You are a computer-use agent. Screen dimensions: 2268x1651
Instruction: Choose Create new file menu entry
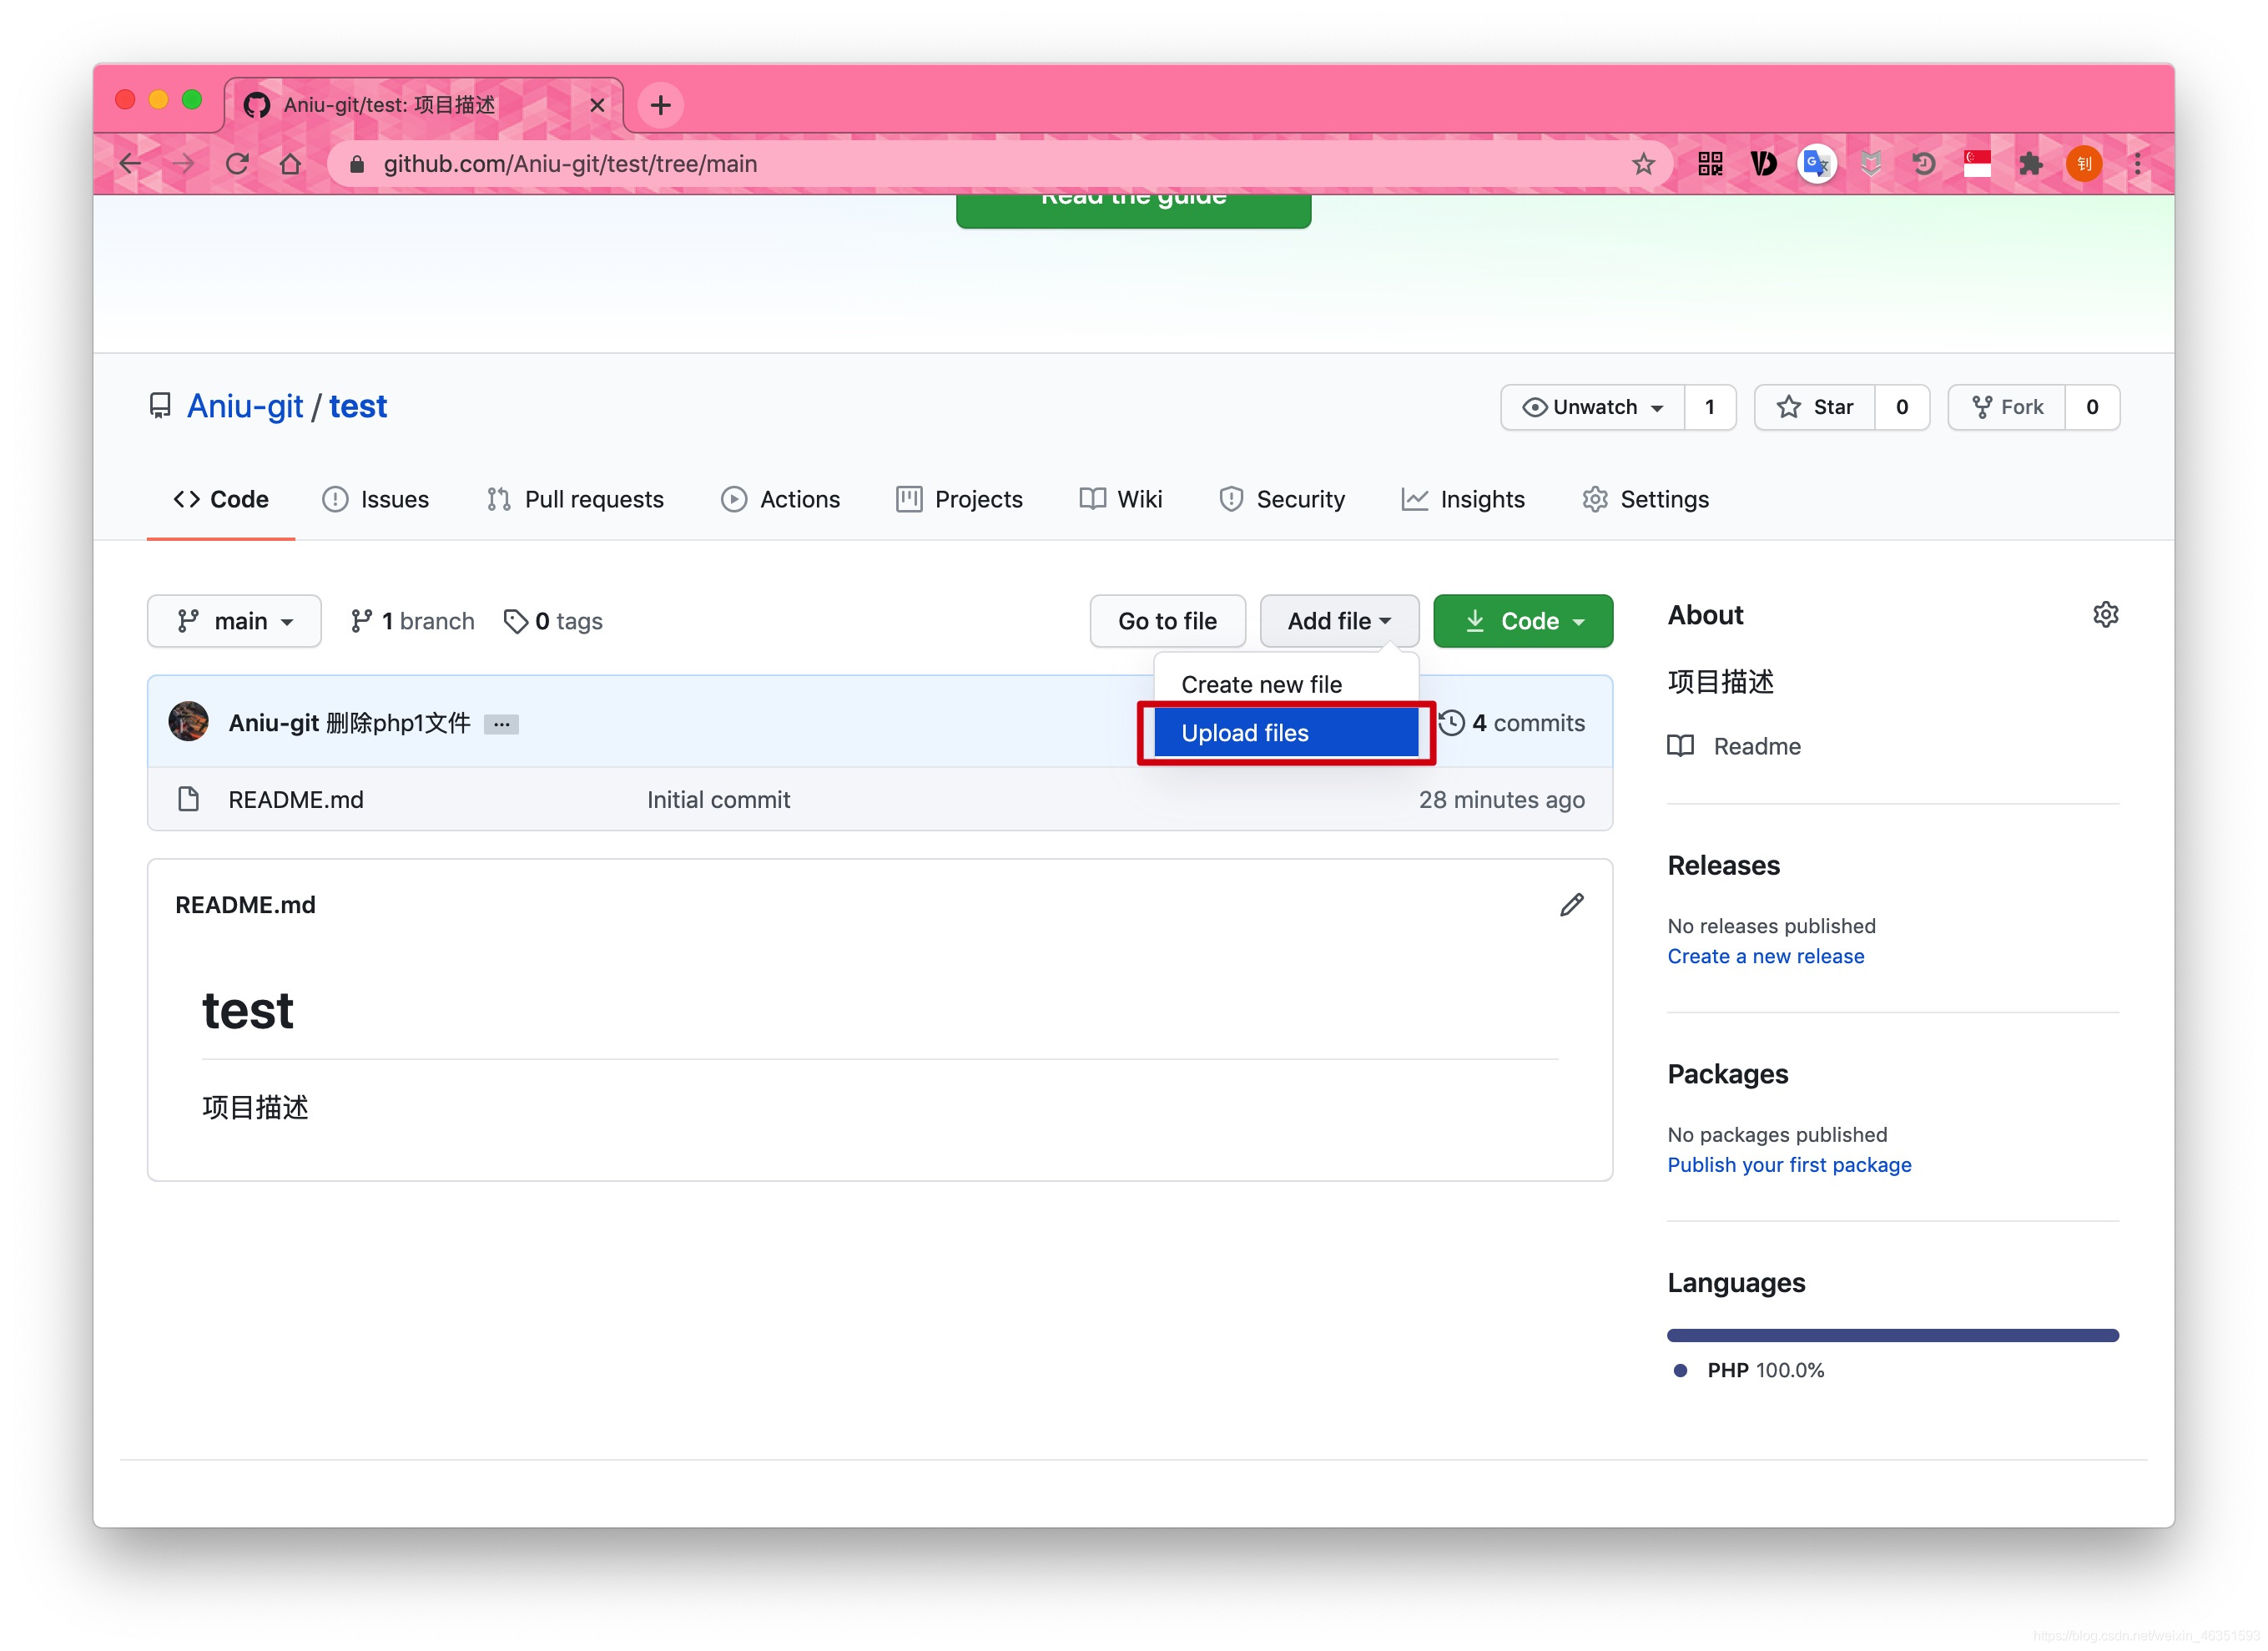pos(1261,684)
